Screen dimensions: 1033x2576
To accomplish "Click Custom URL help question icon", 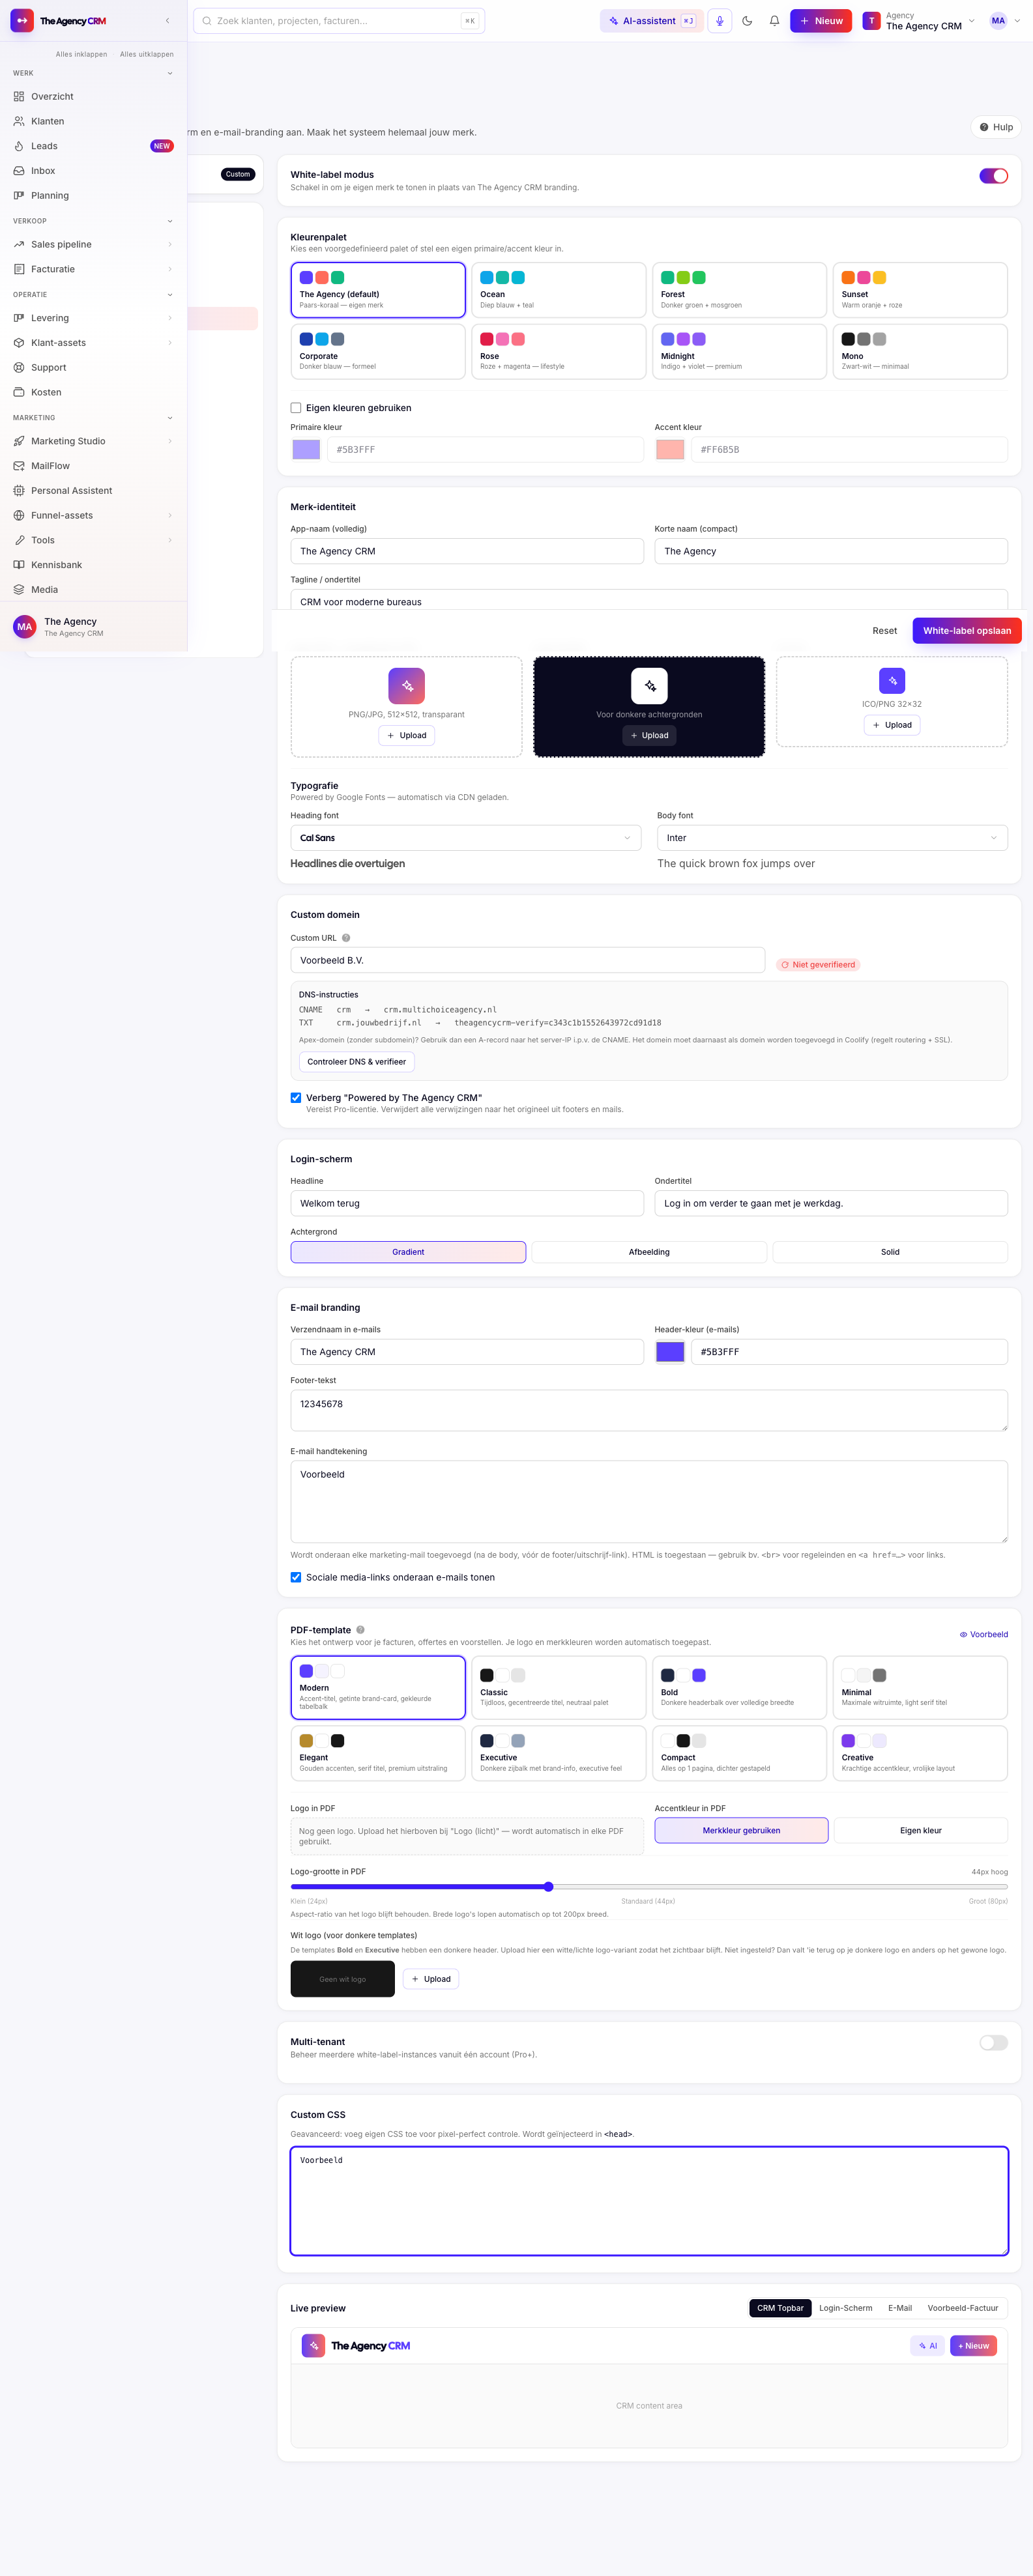I will pyautogui.click(x=346, y=938).
